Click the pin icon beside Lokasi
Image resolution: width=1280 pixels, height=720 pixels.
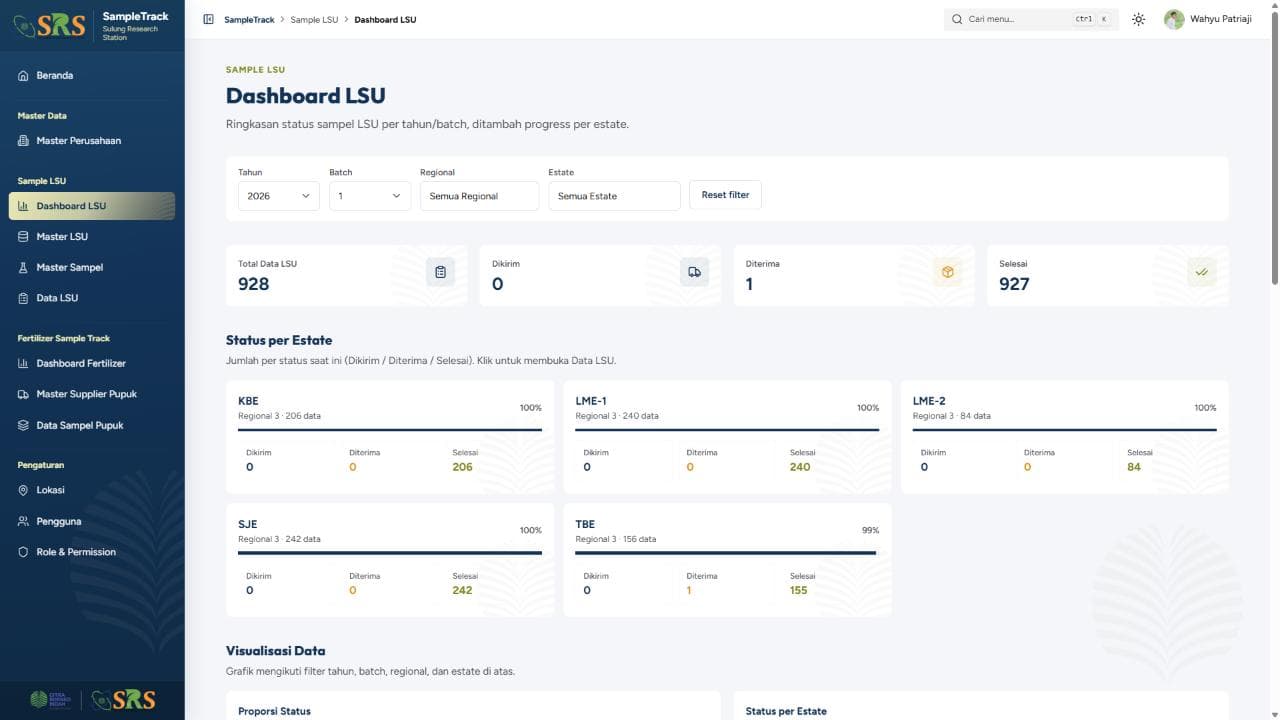(24, 490)
